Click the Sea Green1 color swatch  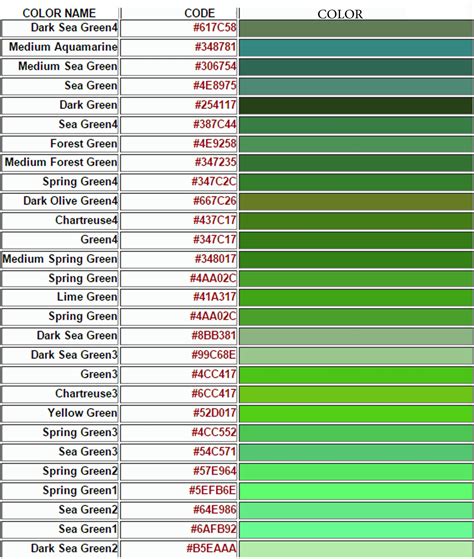356,529
